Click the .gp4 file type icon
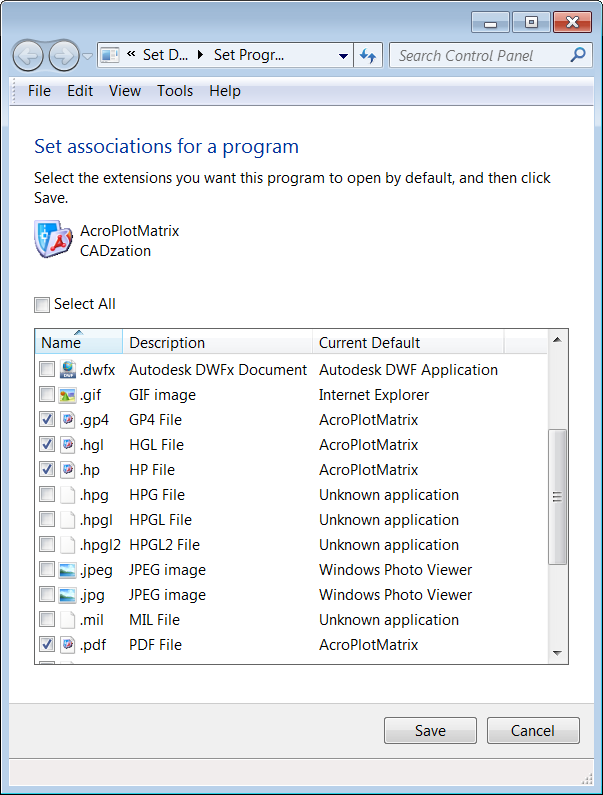Screen dimensions: 603x795 (x=67, y=420)
